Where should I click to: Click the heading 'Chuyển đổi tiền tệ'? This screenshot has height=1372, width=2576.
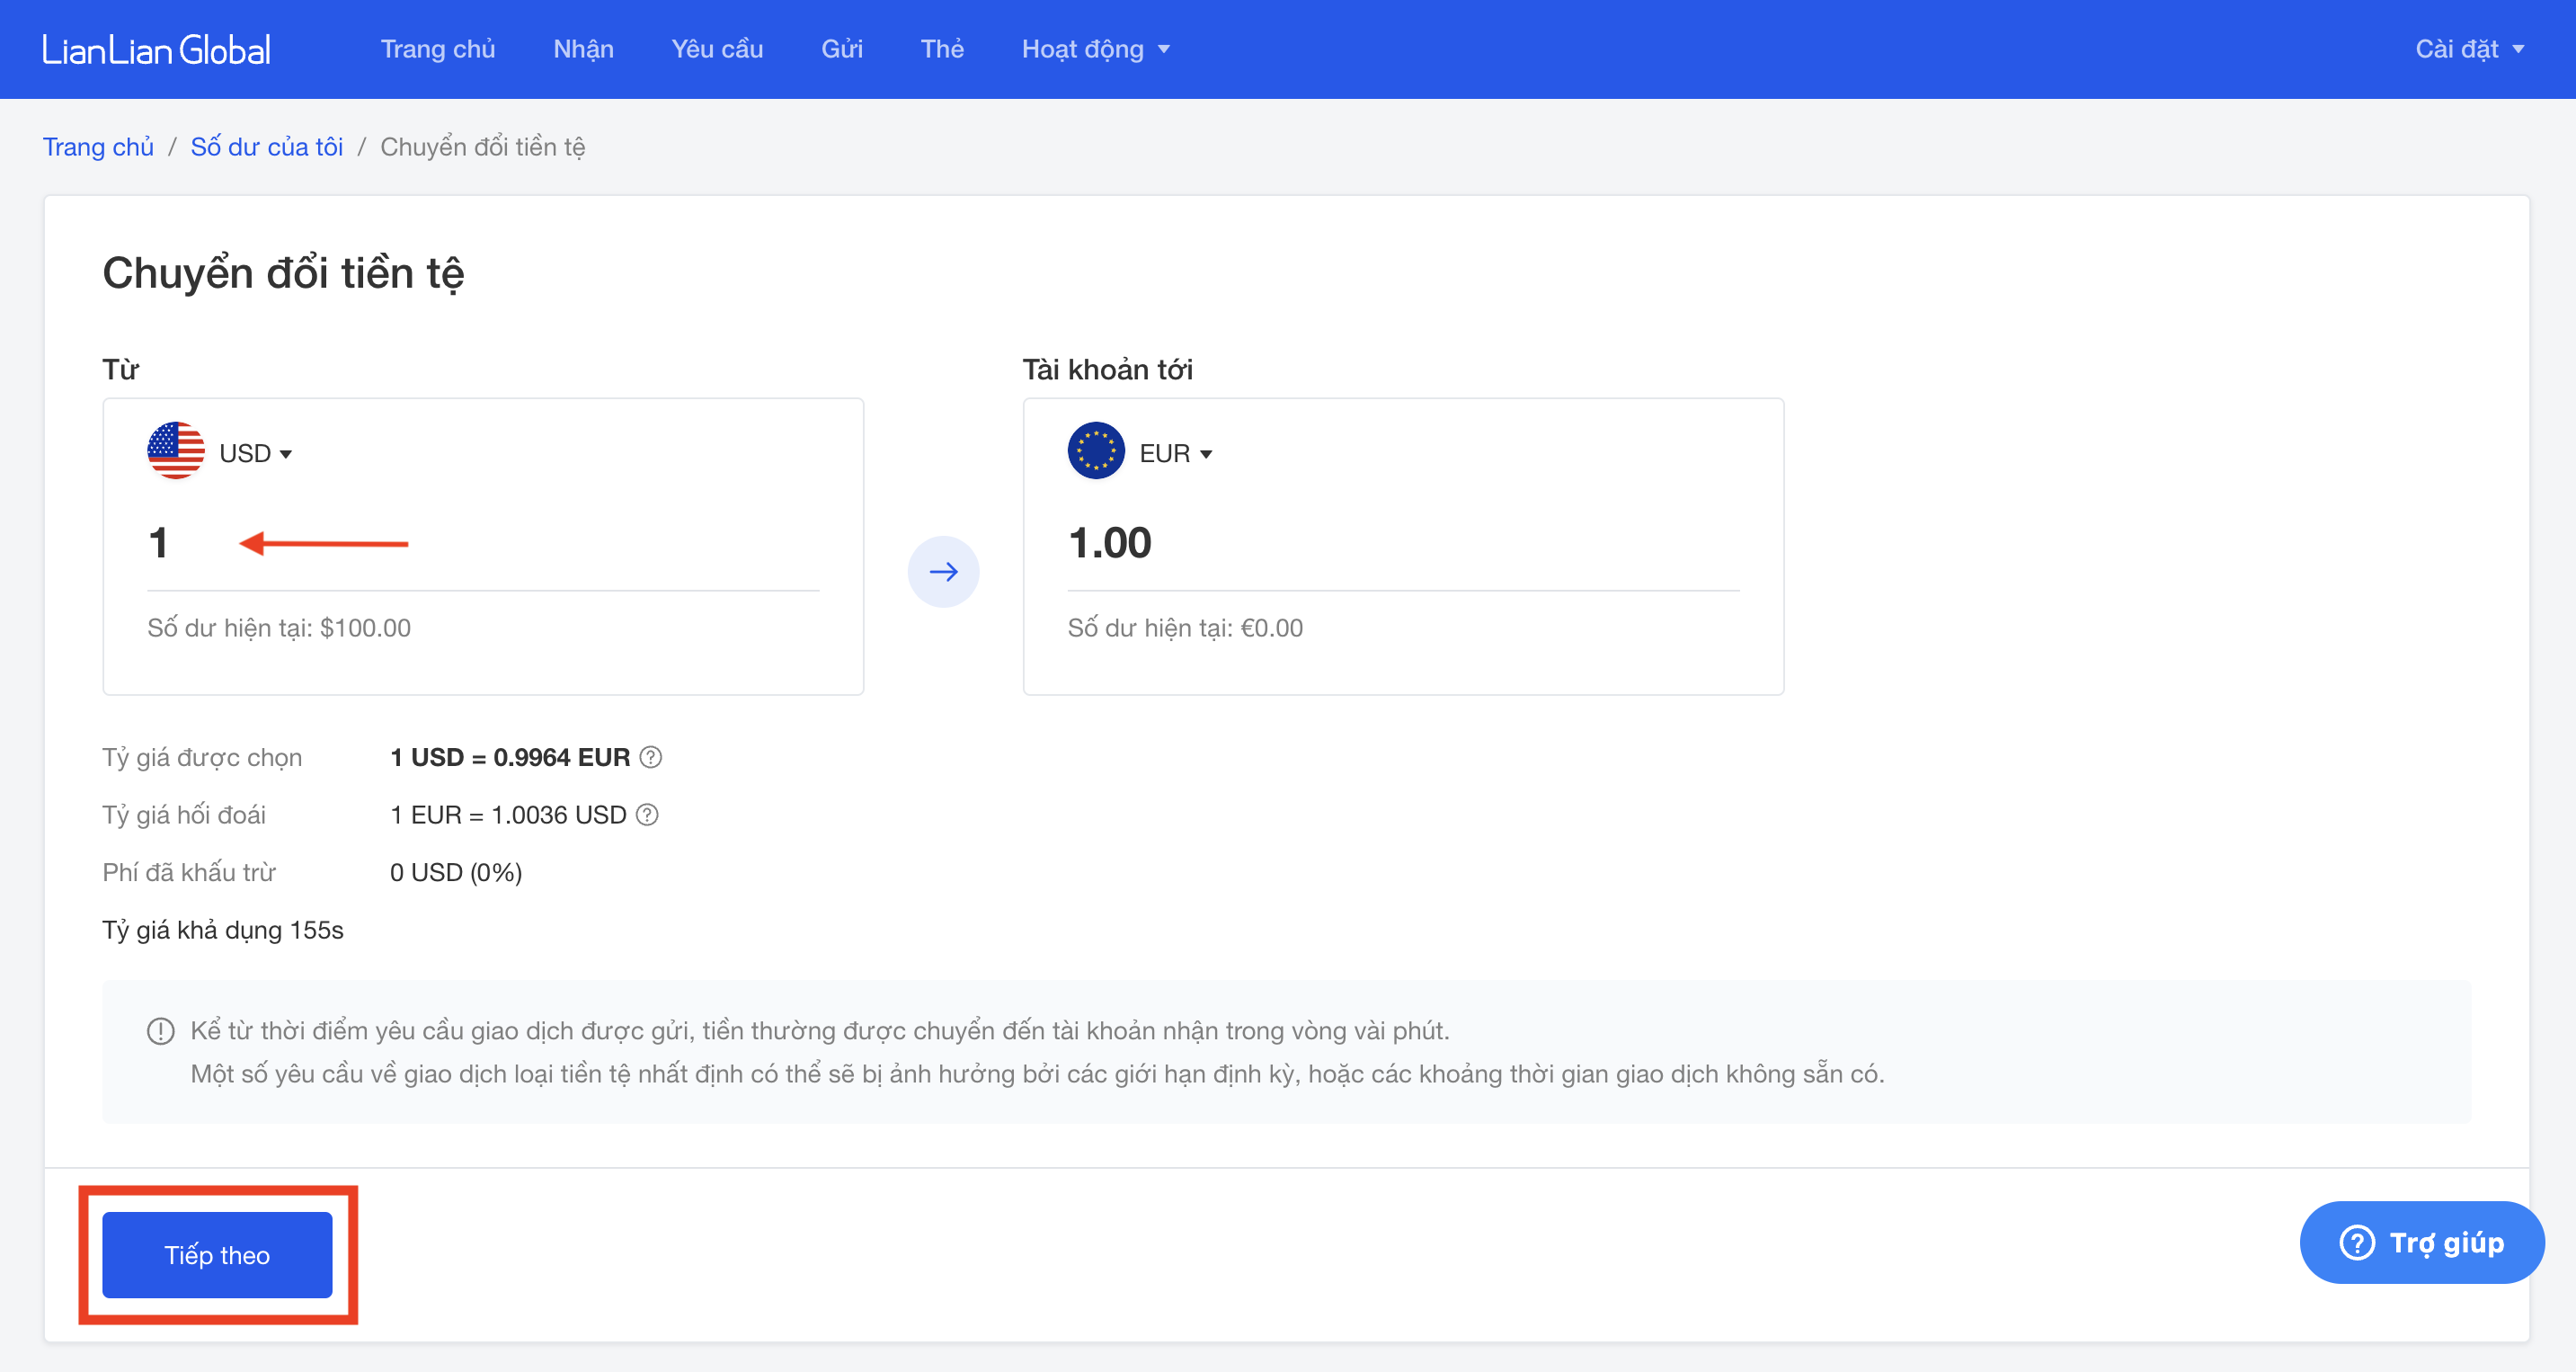[x=283, y=273]
